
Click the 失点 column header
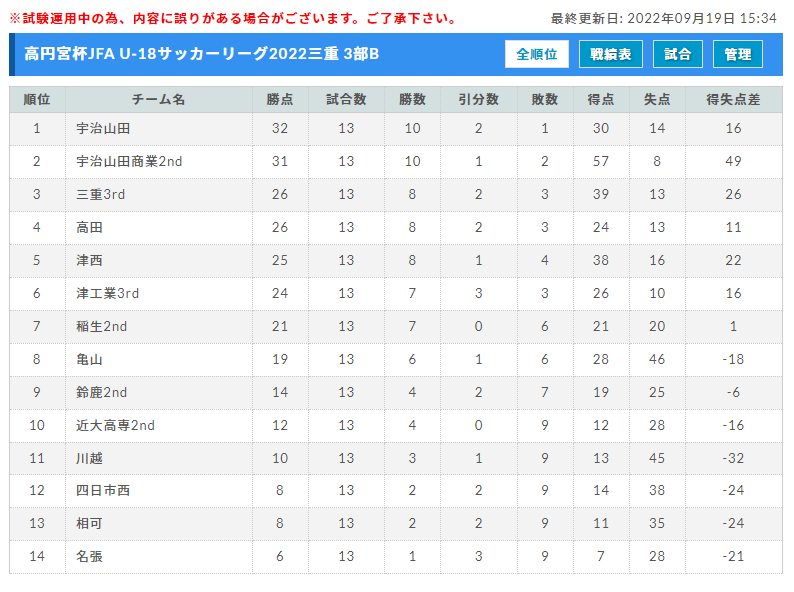[657, 99]
